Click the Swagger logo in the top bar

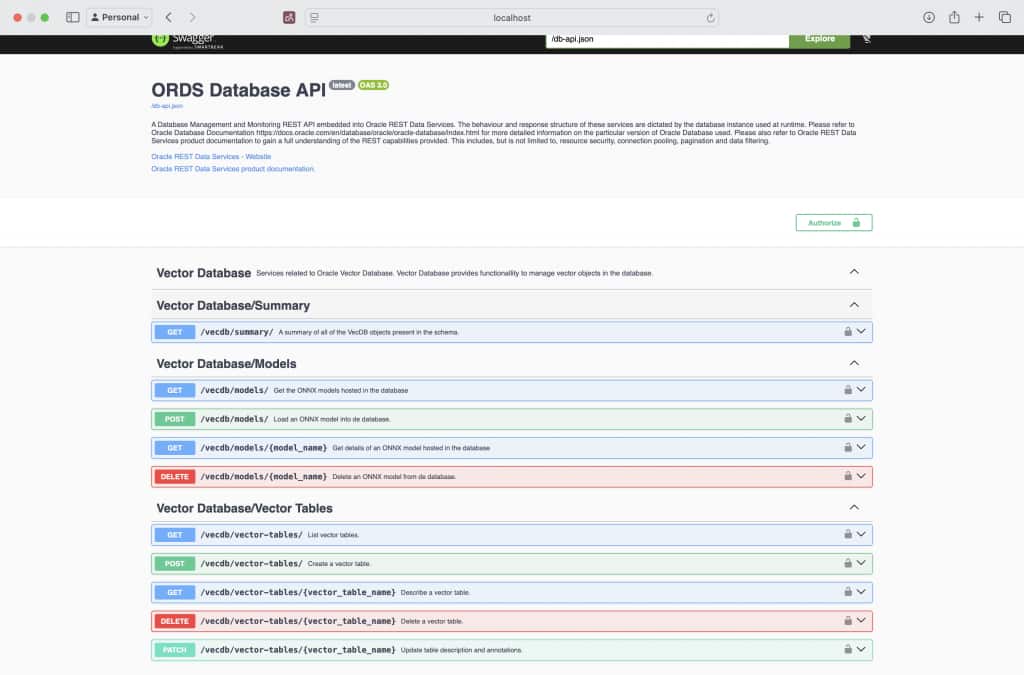tap(189, 39)
